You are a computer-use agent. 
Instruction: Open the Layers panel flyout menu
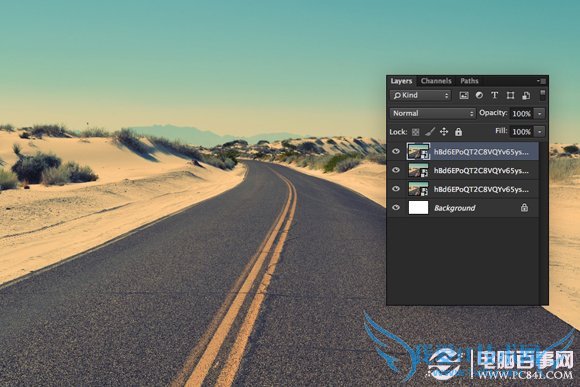(x=542, y=81)
